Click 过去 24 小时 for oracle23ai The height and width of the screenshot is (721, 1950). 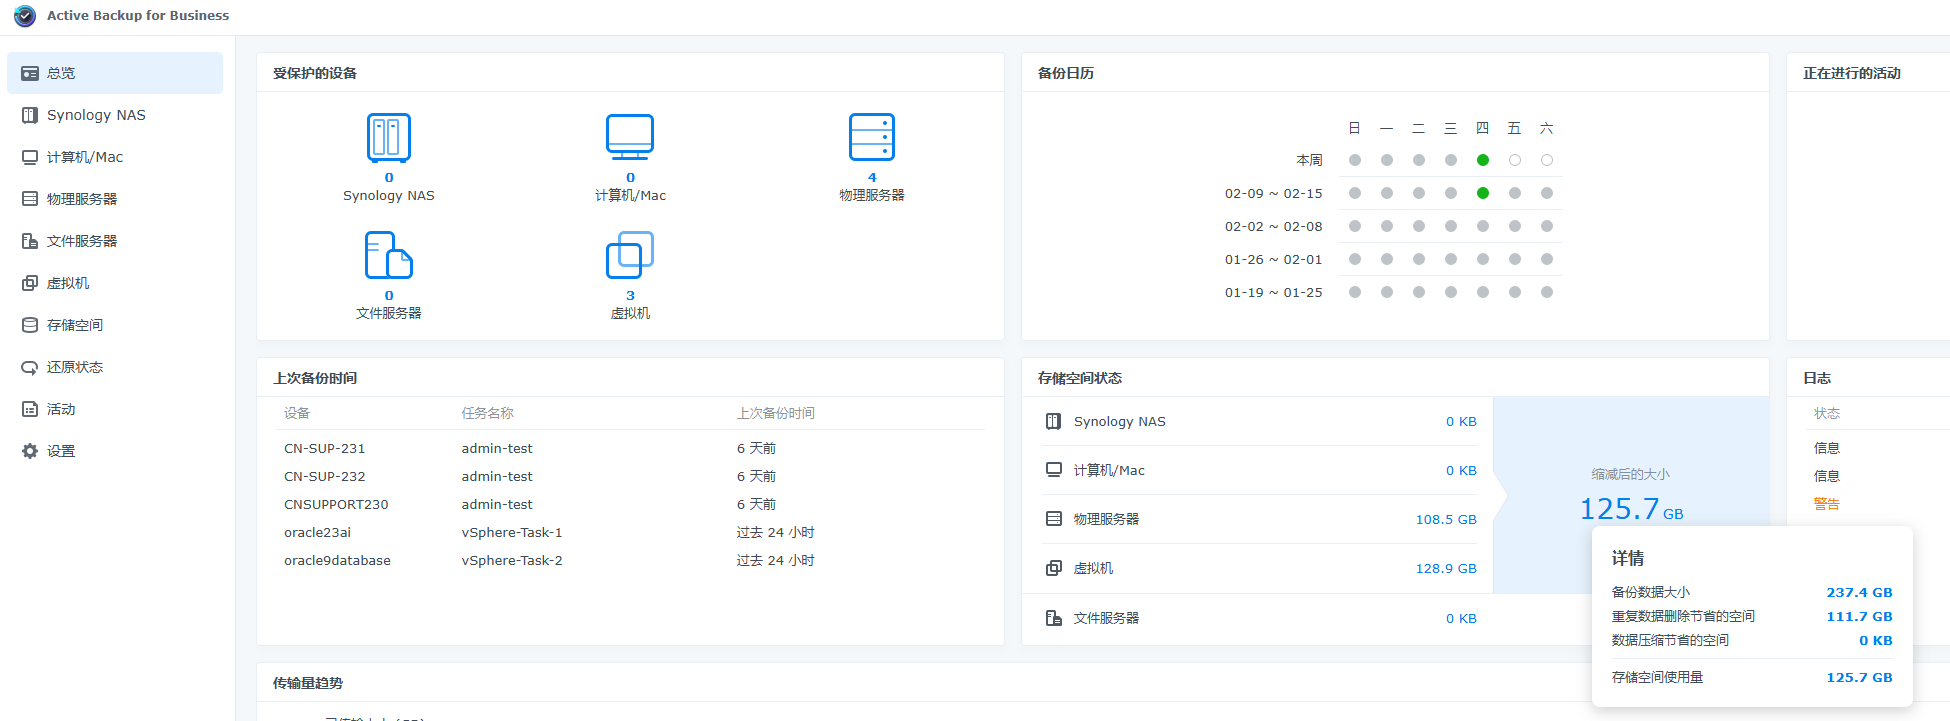[776, 532]
